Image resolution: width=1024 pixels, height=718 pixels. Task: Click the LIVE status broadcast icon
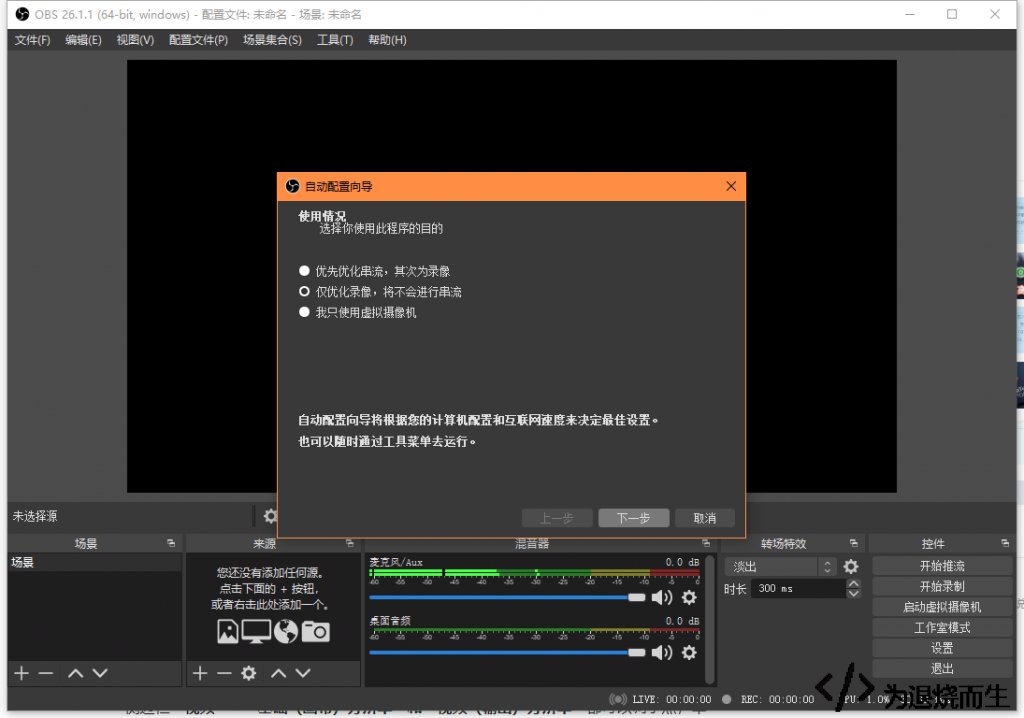pyautogui.click(x=617, y=699)
